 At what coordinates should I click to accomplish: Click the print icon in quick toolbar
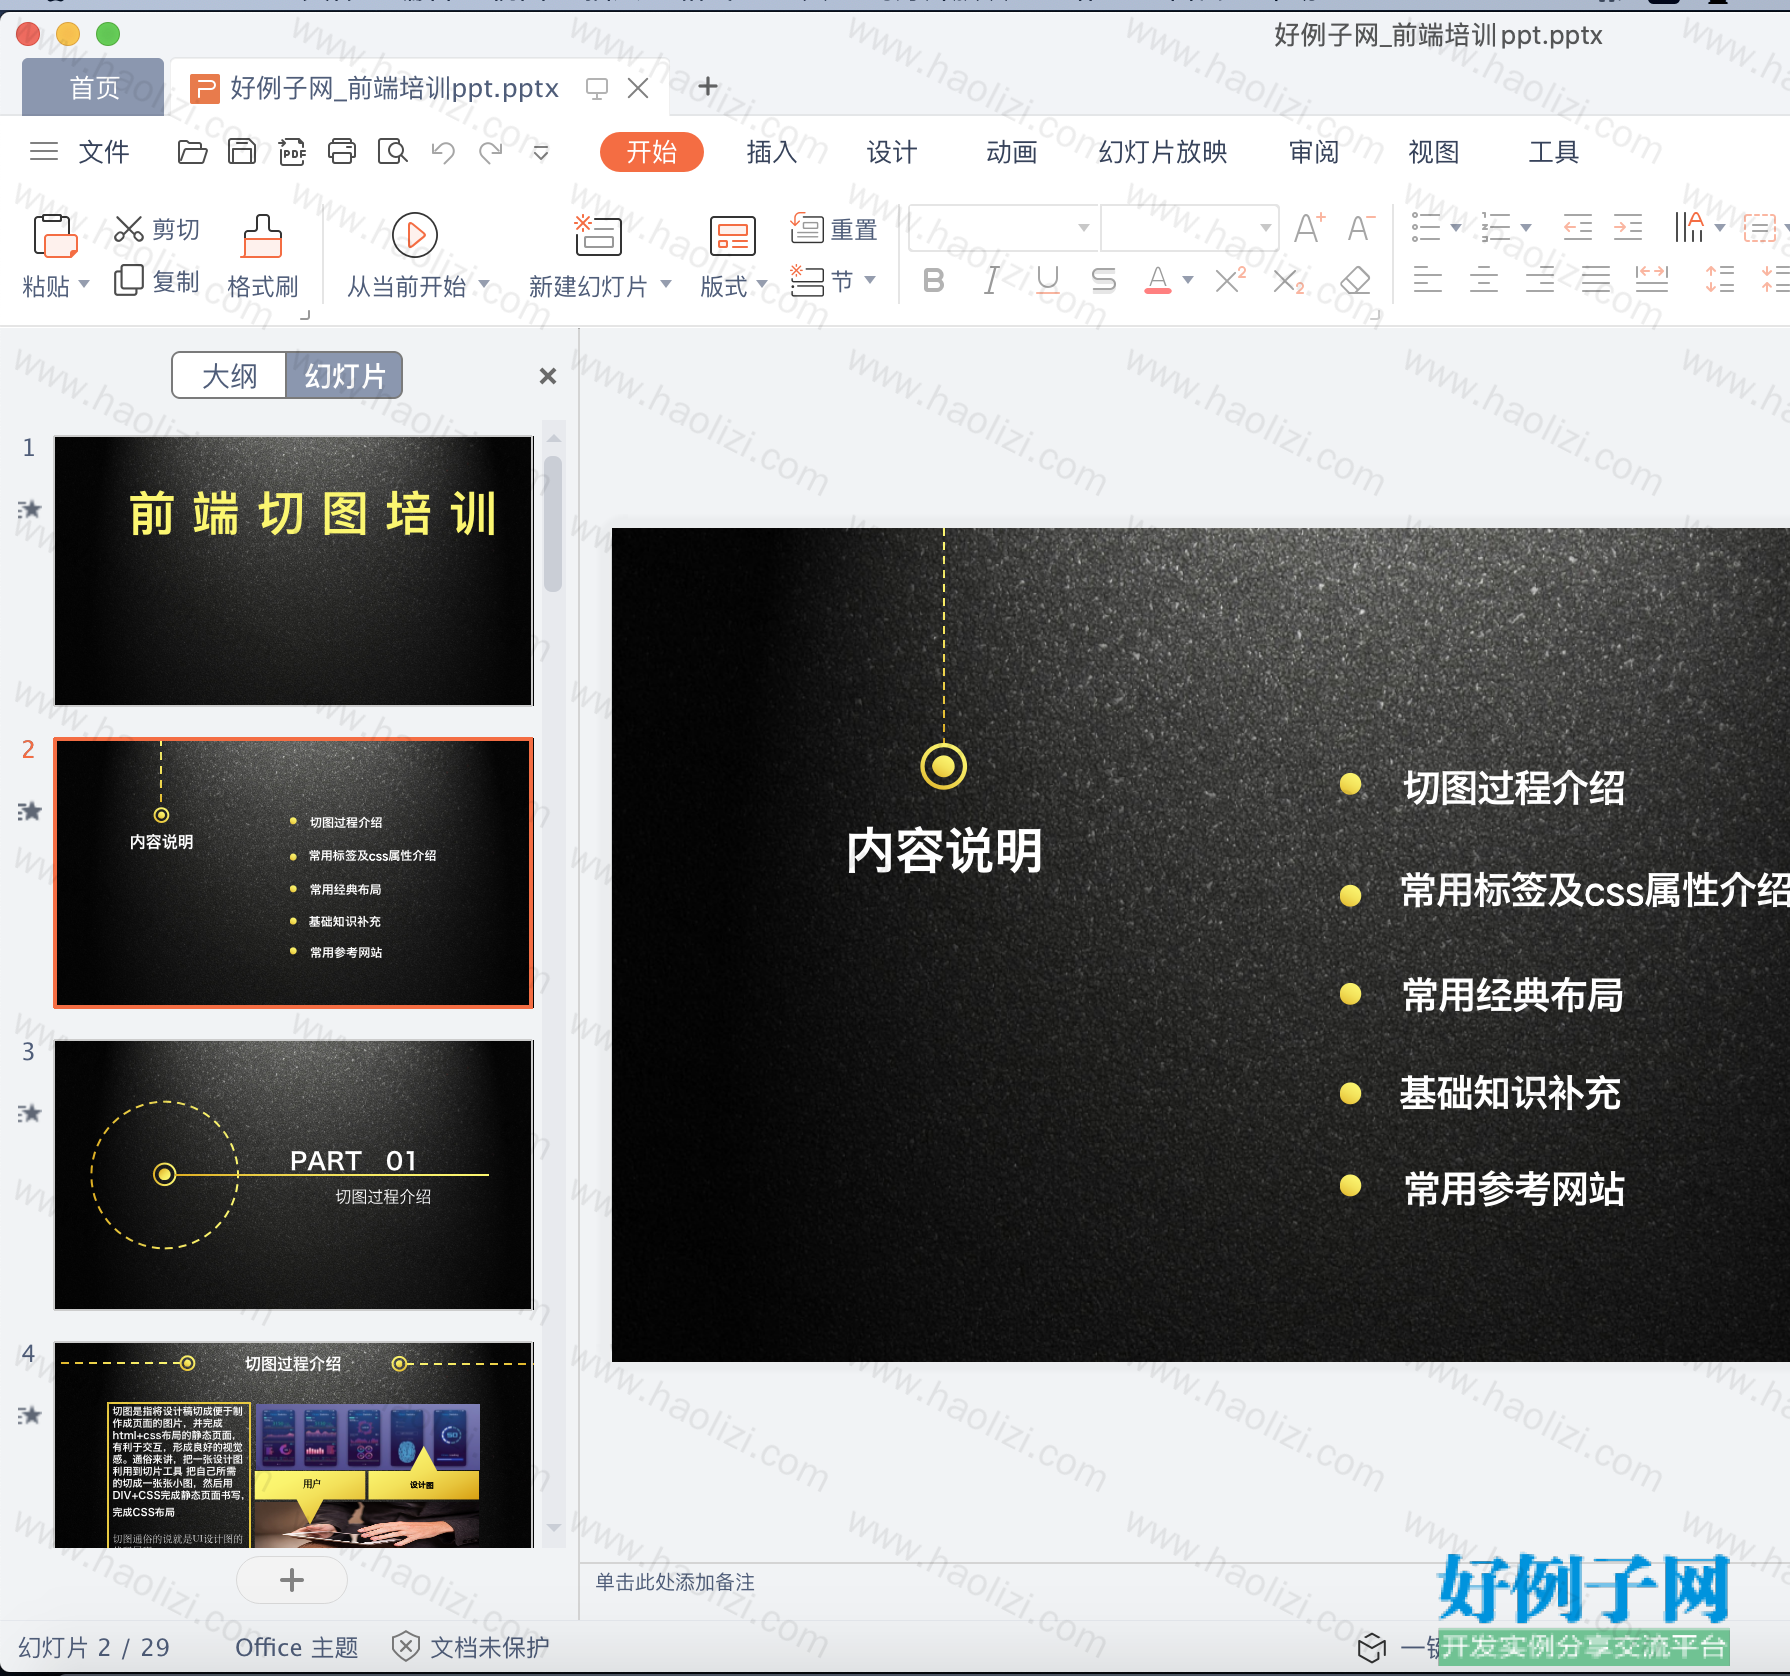pyautogui.click(x=342, y=152)
